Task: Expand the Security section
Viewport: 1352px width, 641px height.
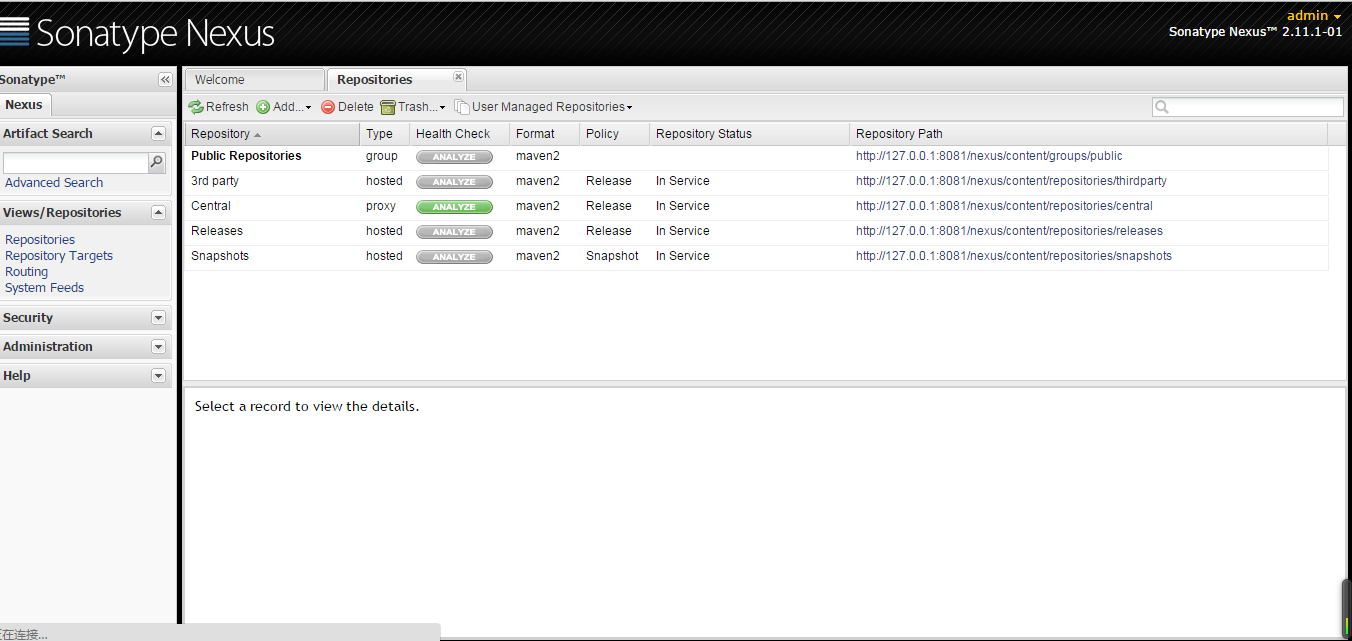Action: (158, 317)
